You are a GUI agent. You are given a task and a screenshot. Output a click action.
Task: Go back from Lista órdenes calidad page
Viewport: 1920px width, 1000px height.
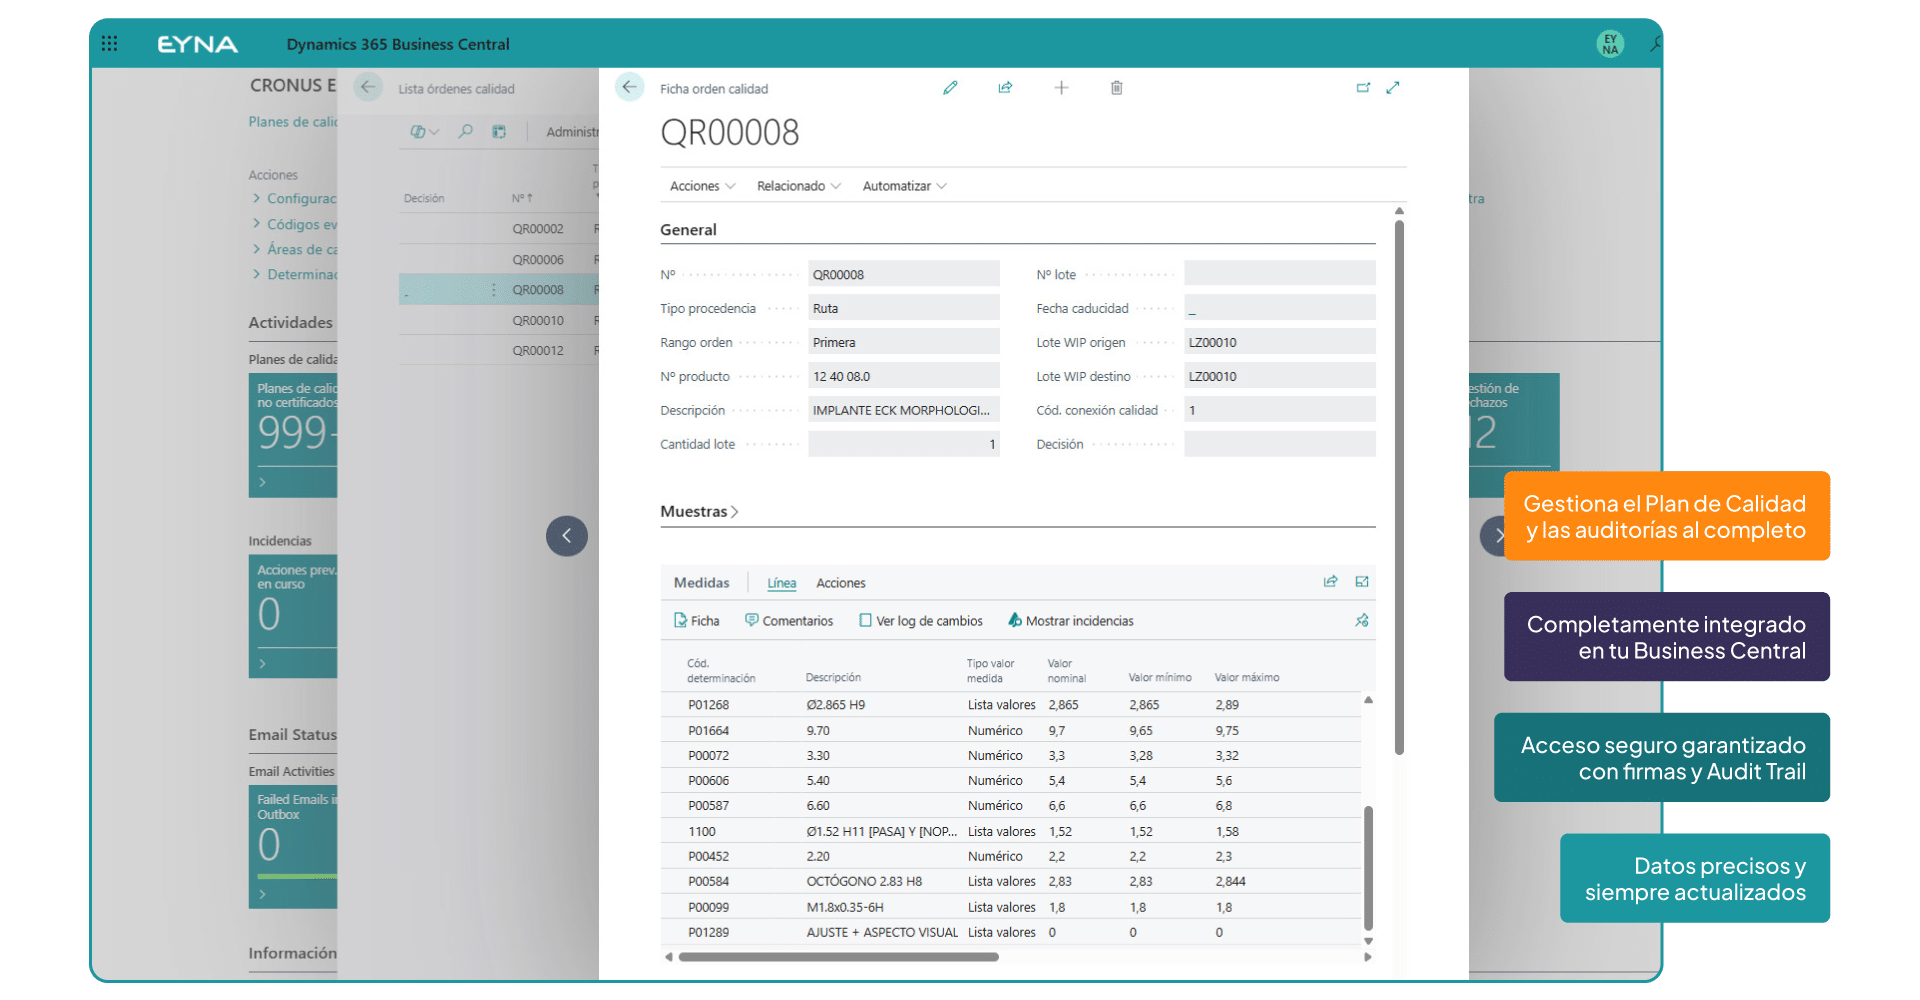click(368, 87)
